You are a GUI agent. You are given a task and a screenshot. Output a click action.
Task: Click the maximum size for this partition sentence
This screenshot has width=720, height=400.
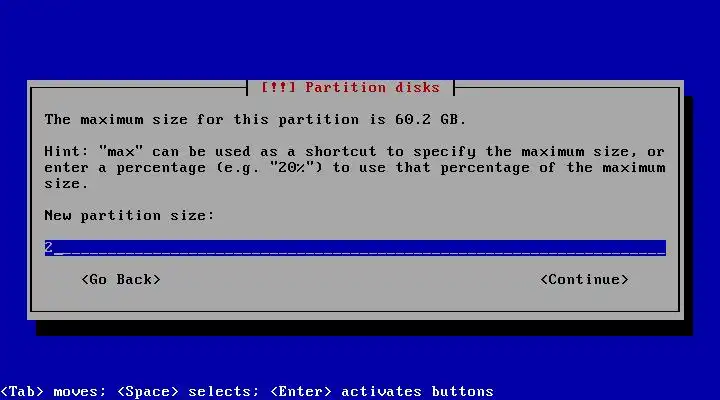tap(255, 119)
